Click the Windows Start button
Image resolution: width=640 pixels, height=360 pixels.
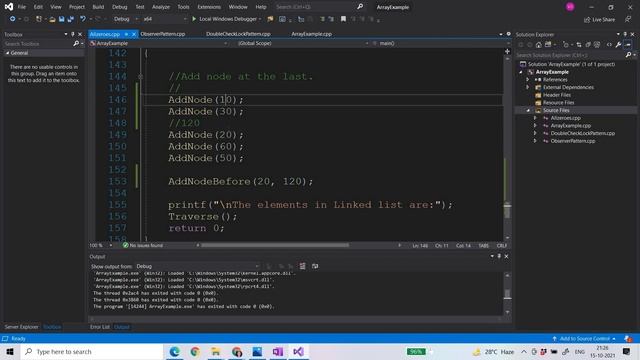(x=10, y=351)
